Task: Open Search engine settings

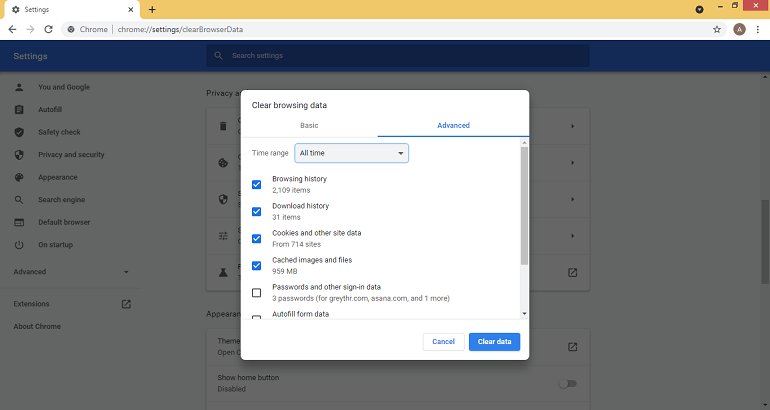Action: tap(62, 200)
